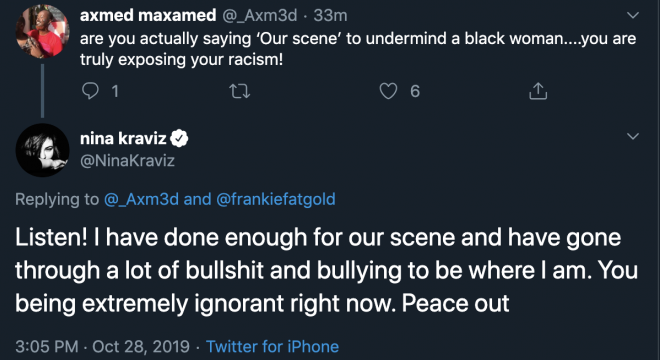Click the nina kraviz display name
660x360 pixels.
click(123, 138)
